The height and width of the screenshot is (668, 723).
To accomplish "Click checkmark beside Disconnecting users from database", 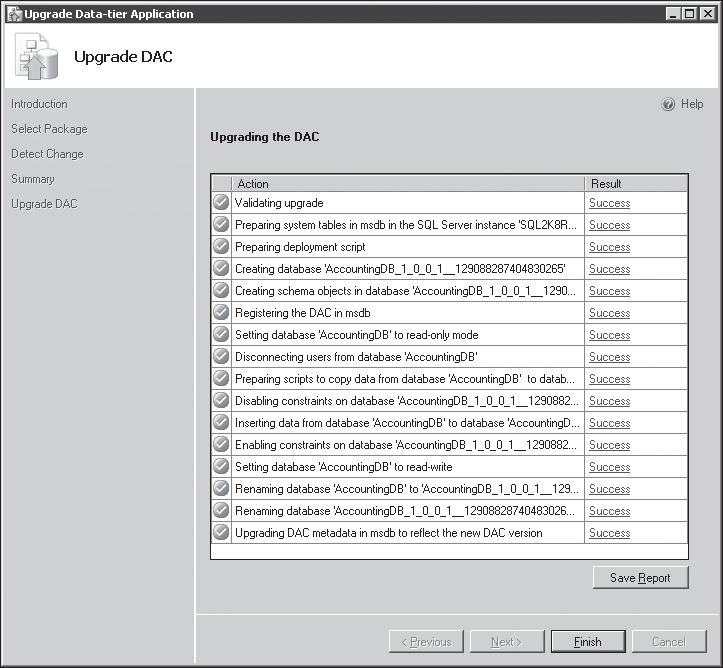I will [221, 356].
